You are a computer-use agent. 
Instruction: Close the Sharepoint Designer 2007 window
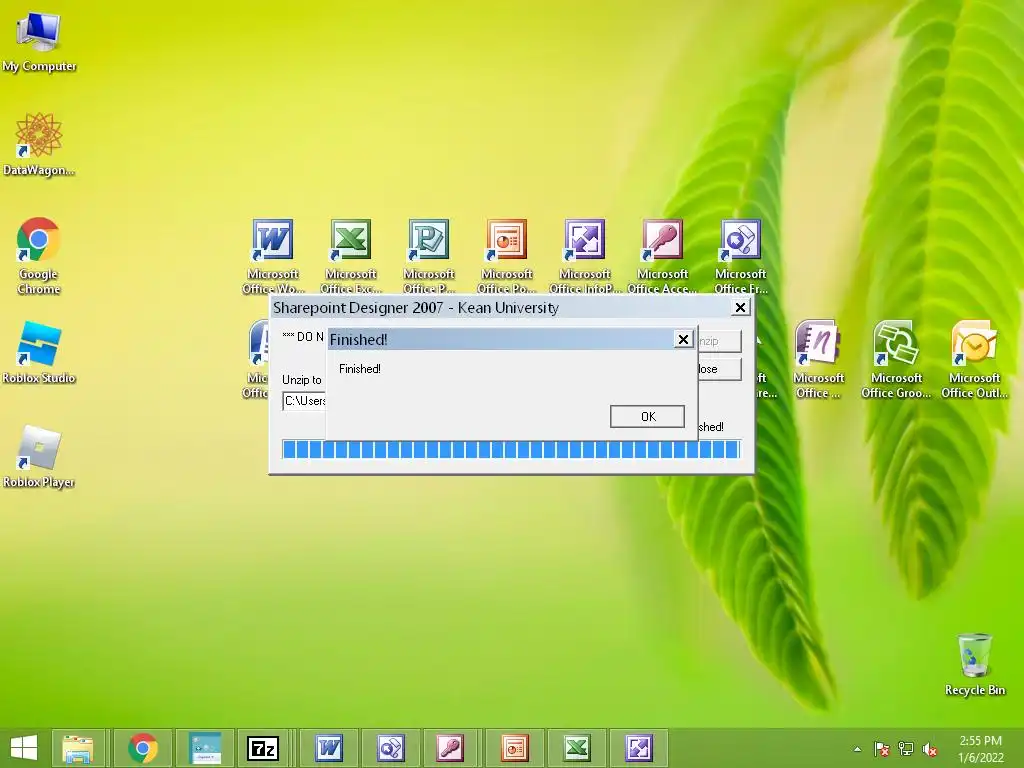740,307
